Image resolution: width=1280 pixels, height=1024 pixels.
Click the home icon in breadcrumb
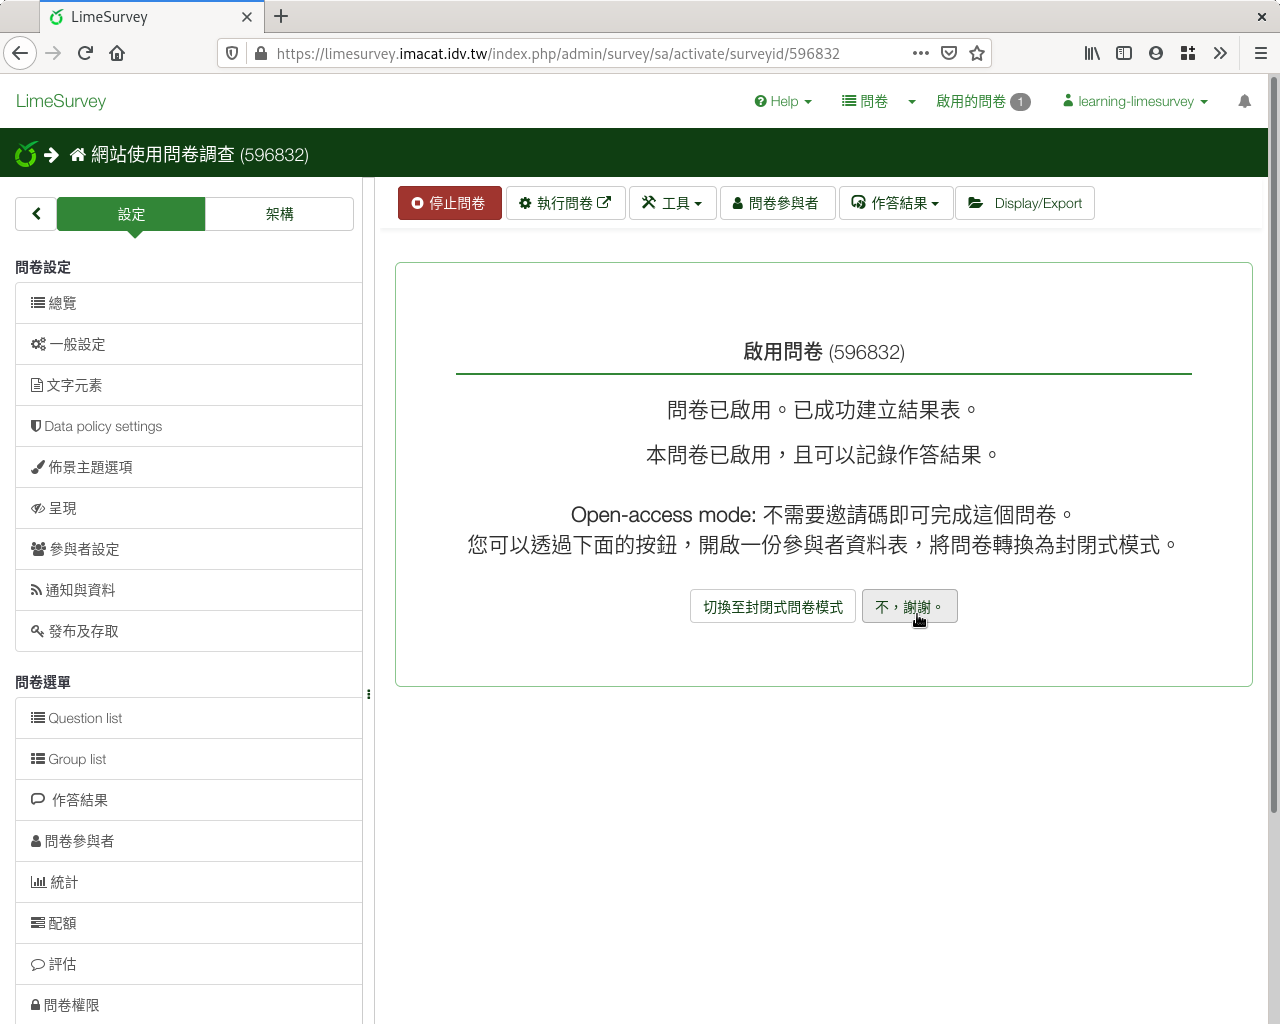[x=78, y=154]
